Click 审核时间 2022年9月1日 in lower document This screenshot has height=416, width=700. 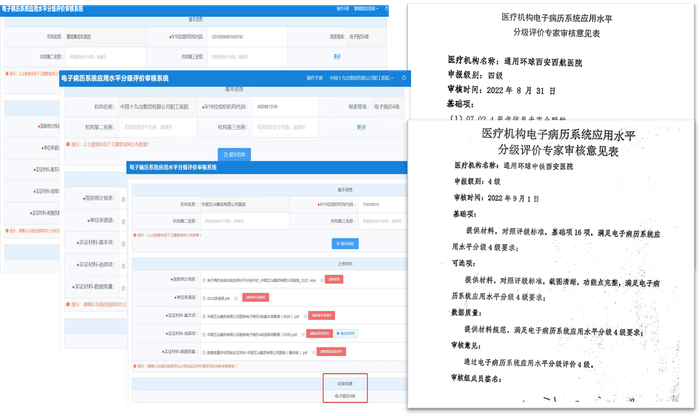[496, 198]
